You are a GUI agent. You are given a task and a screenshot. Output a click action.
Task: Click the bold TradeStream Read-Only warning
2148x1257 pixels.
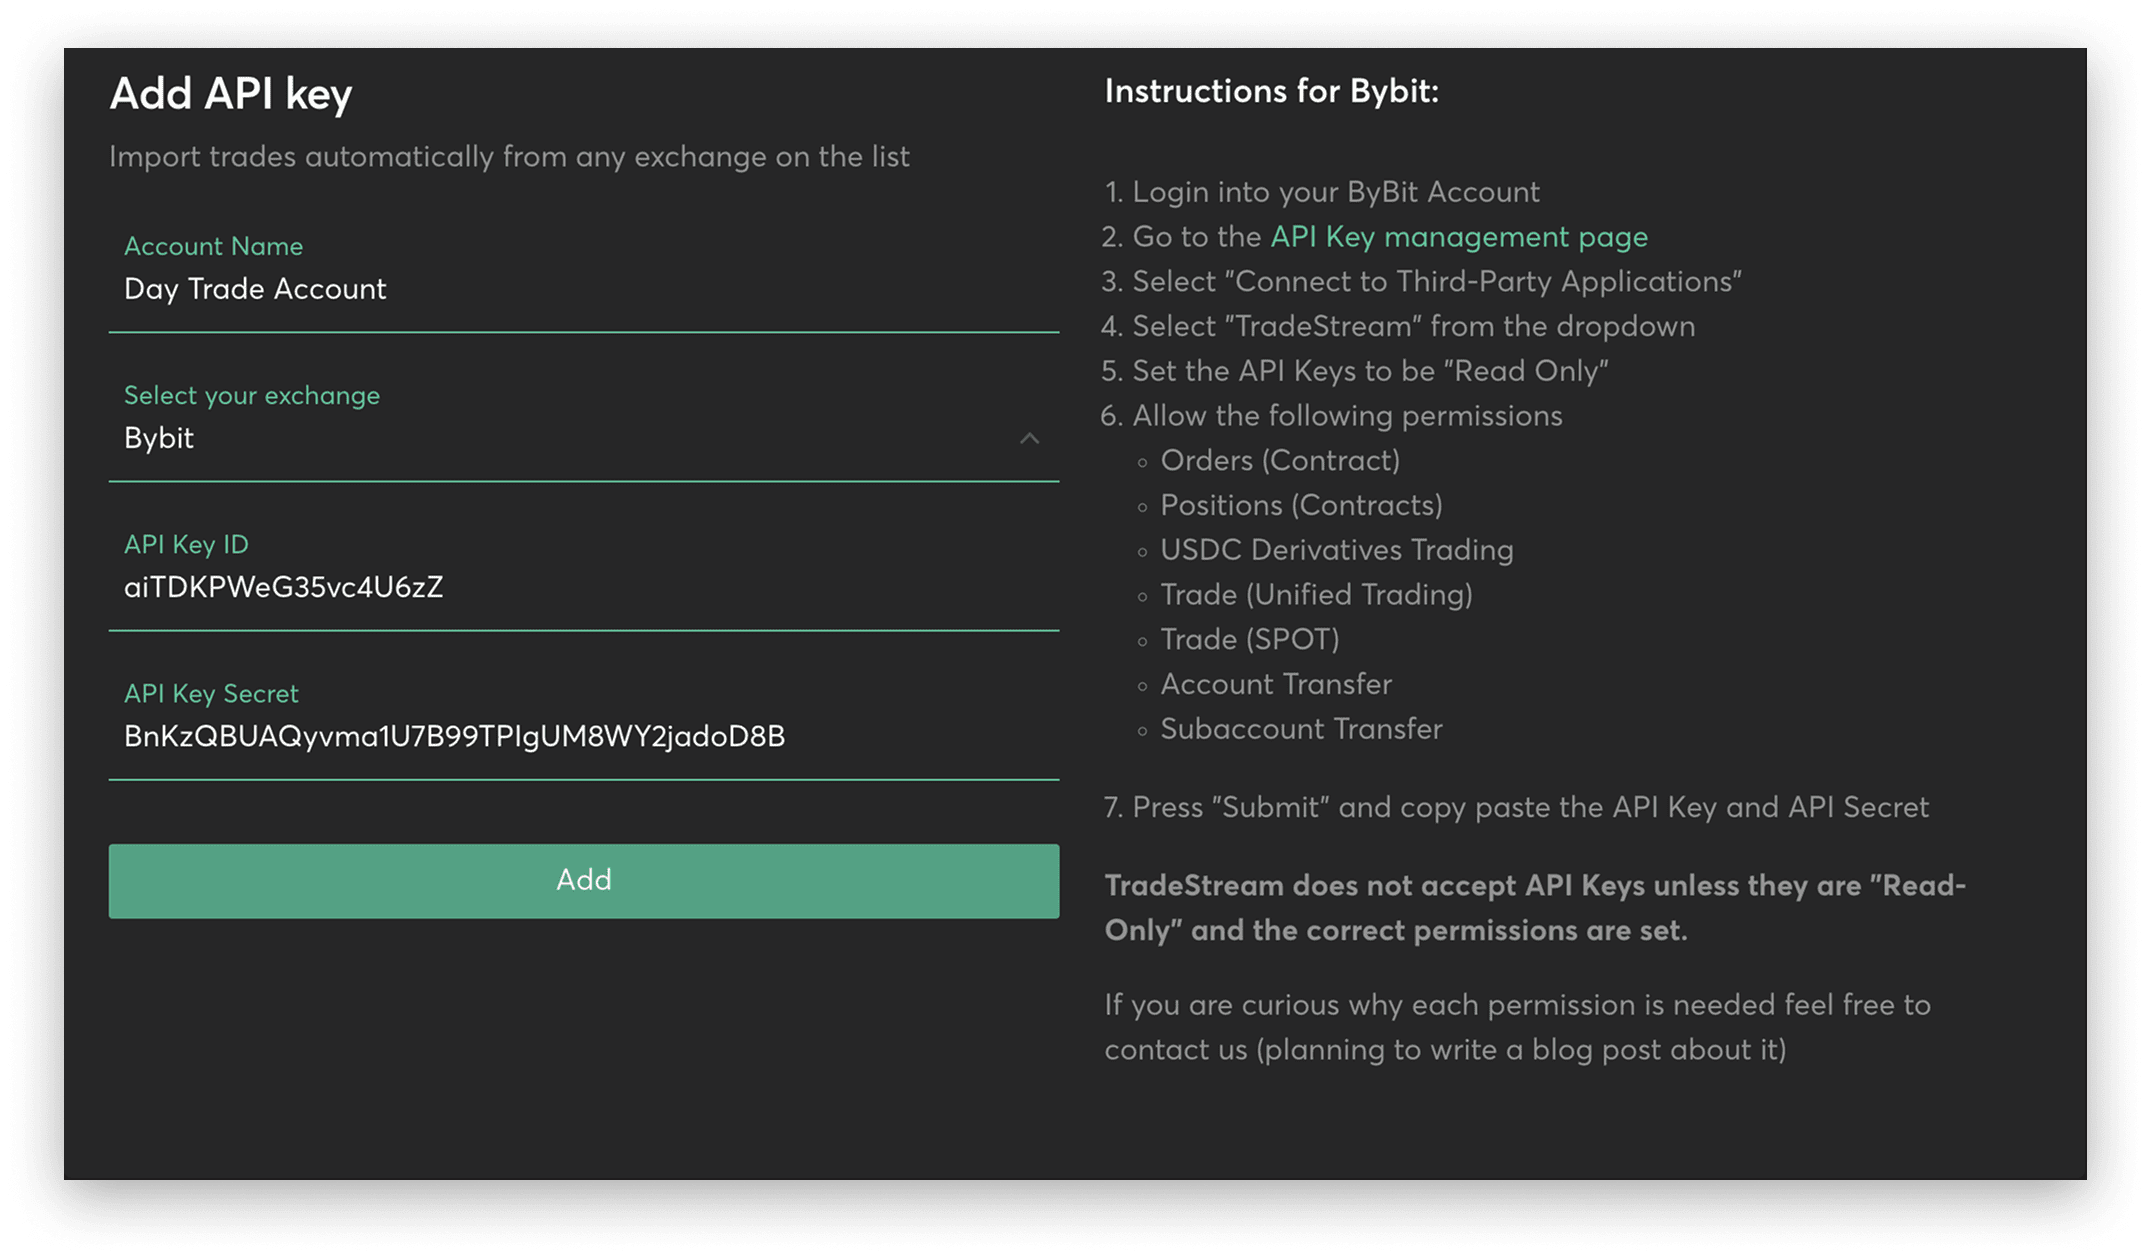(1535, 908)
